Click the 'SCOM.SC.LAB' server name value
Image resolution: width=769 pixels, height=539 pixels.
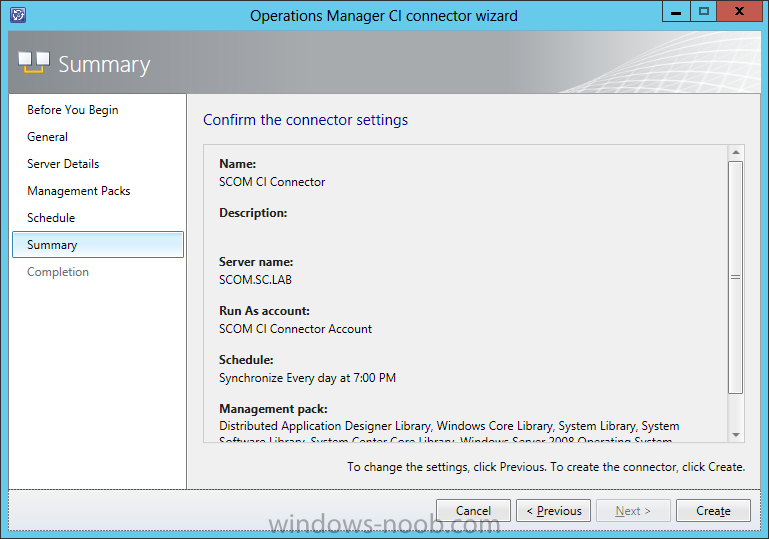[x=256, y=280]
